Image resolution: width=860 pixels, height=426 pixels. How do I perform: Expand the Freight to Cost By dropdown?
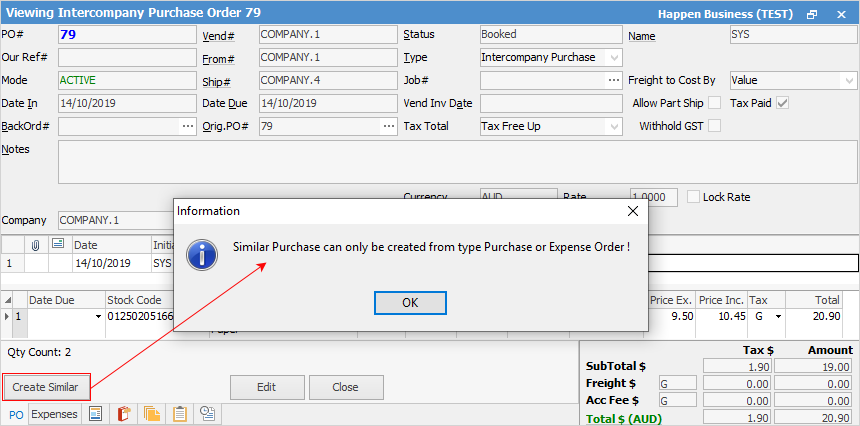[846, 80]
